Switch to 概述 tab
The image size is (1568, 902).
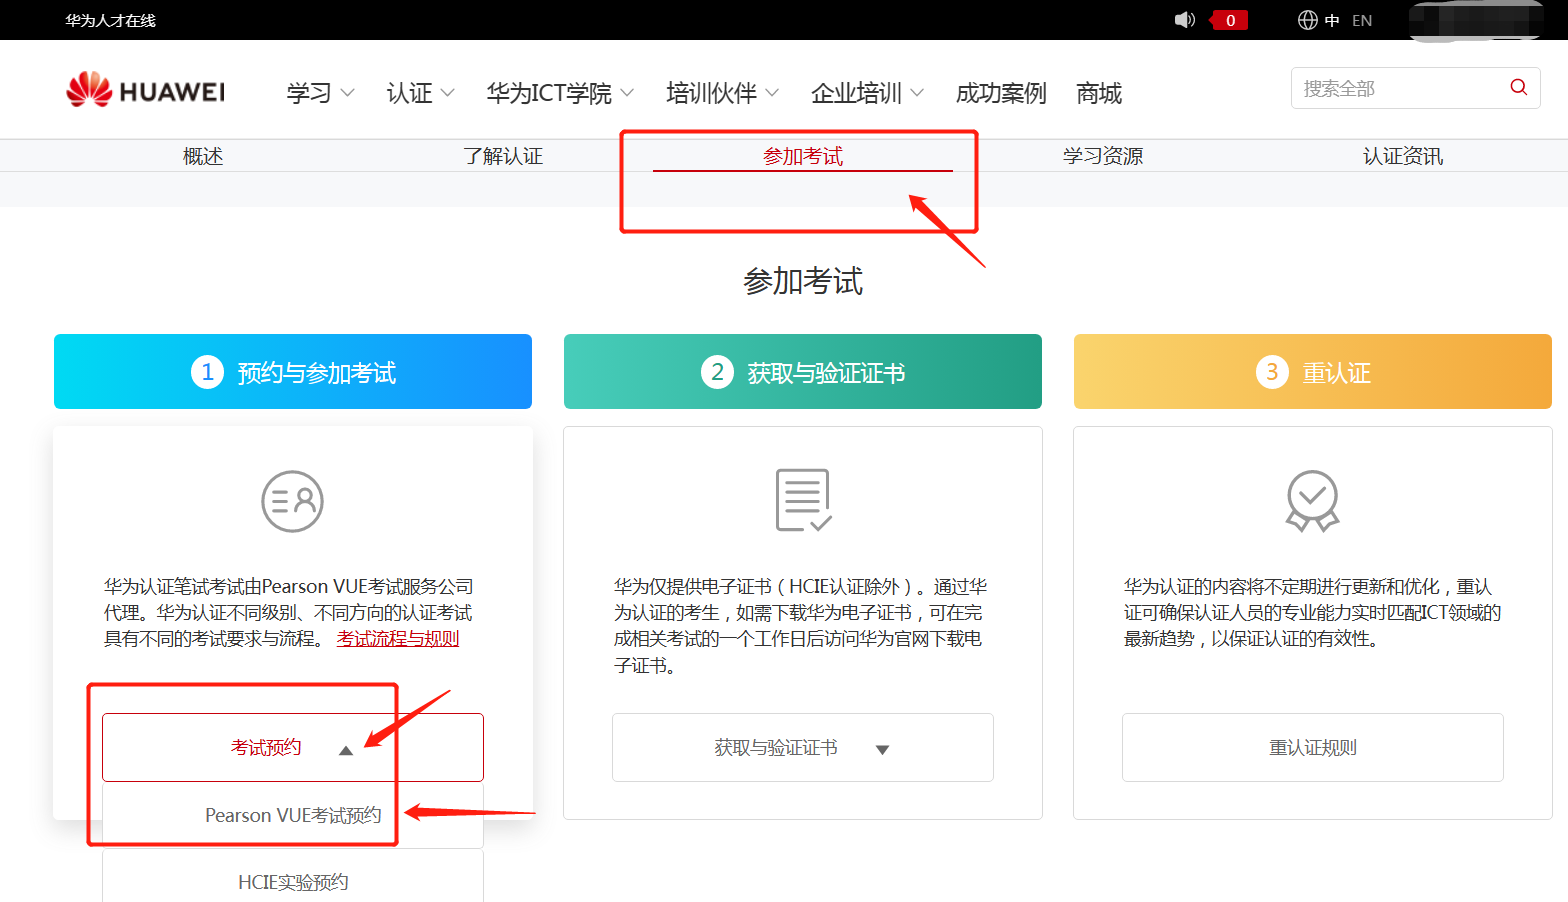coord(203,156)
